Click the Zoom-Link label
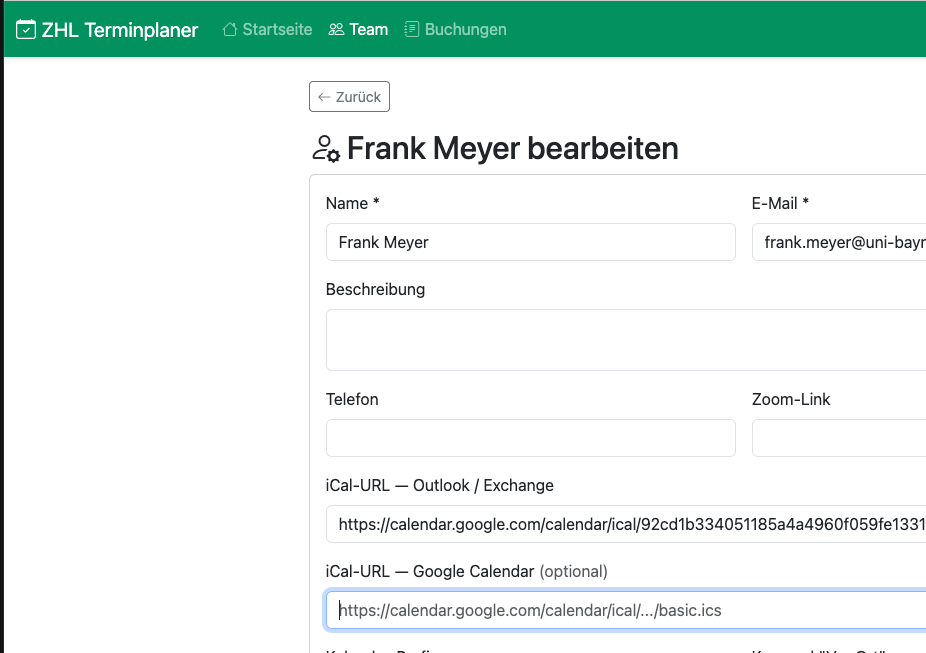This screenshot has height=653, width=926. pyautogui.click(x=791, y=400)
